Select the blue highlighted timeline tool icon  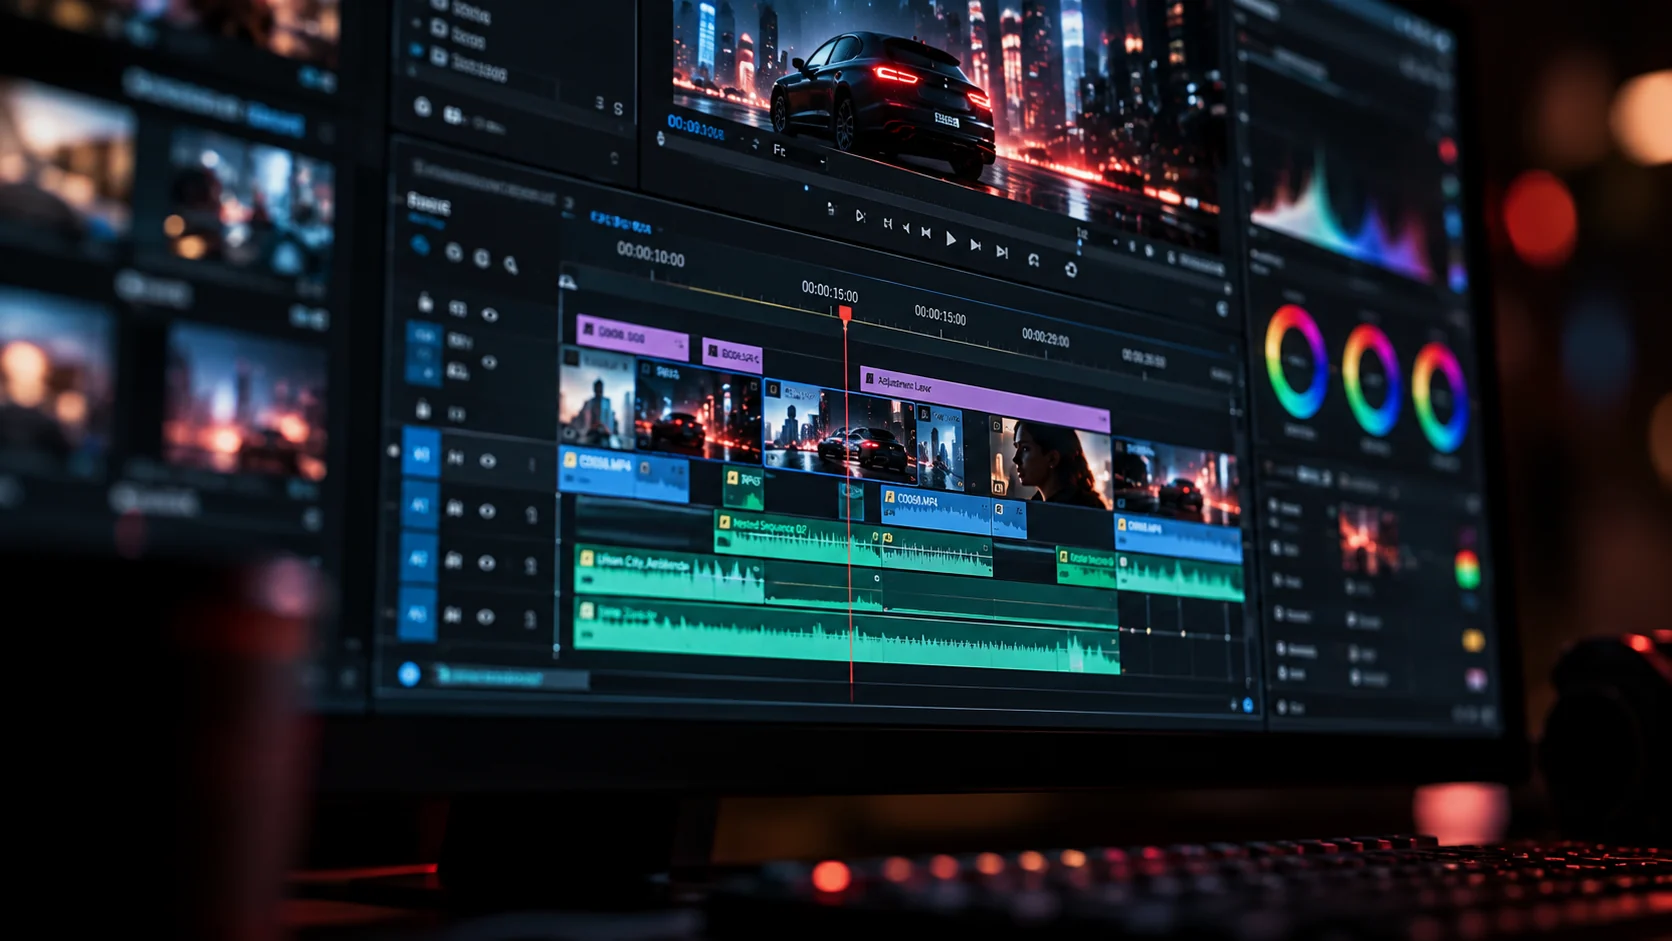pyautogui.click(x=420, y=245)
